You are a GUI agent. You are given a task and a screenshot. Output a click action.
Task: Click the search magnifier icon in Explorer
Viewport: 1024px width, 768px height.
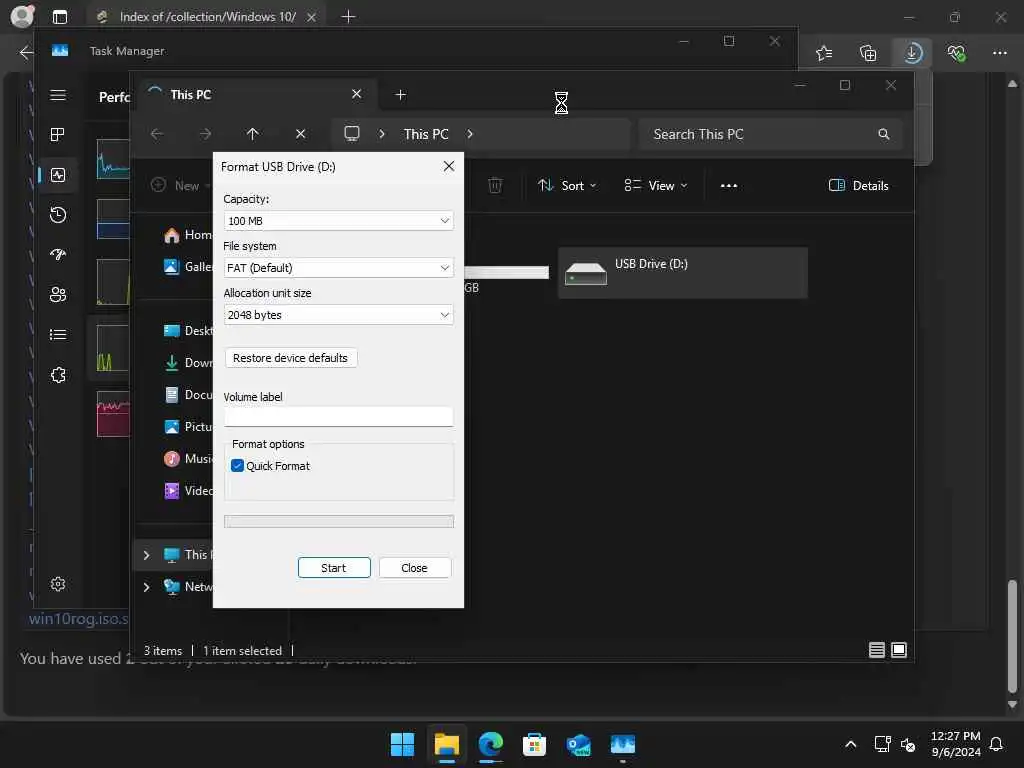tap(884, 134)
